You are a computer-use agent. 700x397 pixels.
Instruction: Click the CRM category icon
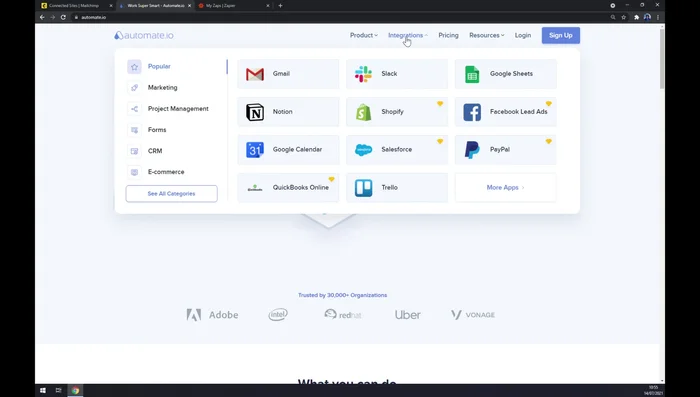tap(134, 151)
